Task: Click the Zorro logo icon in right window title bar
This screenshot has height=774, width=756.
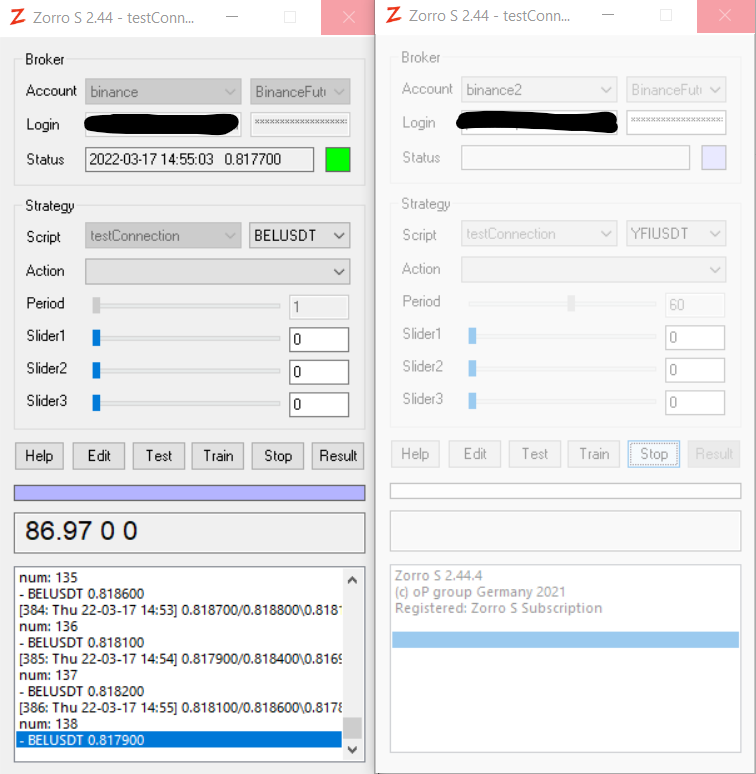Action: pos(393,15)
